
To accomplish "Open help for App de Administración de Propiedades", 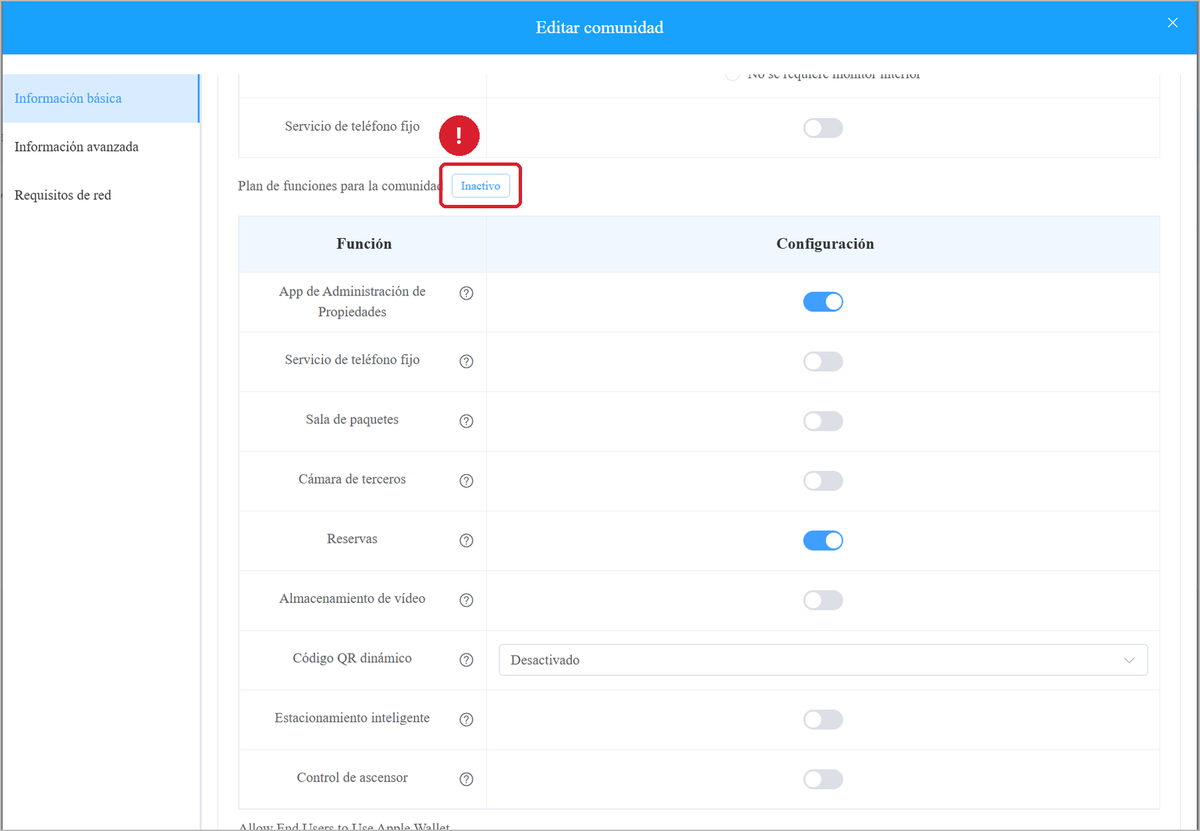I will [x=466, y=294].
